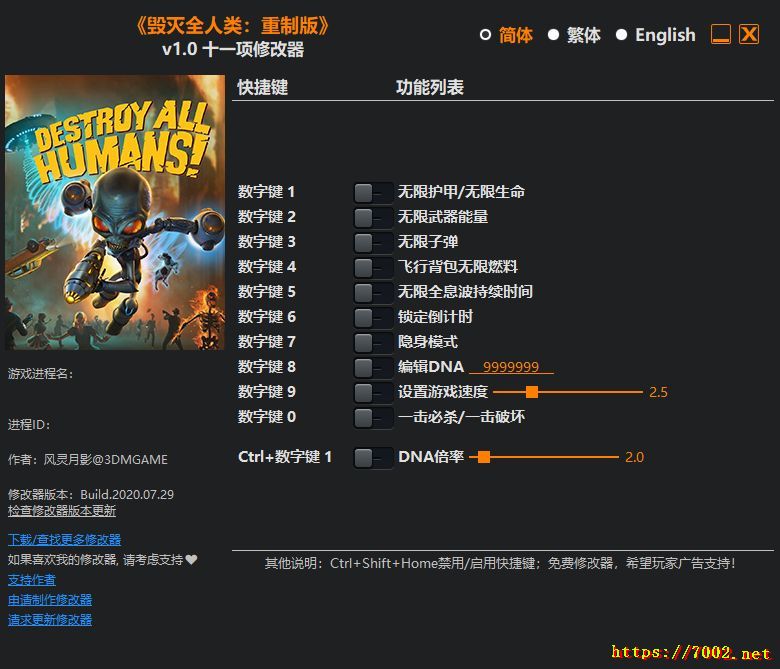Viewport: 780px width, 669px height.
Task: Click the 数字键 1 hotkey label
Action: pos(266,192)
